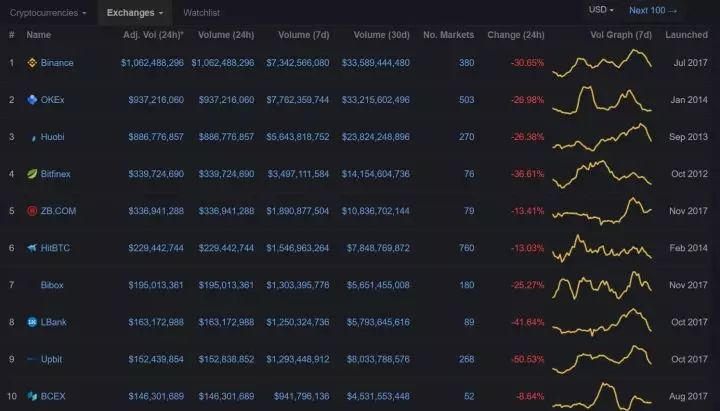Sort by the Name column header
The height and width of the screenshot is (411, 720).
pyautogui.click(x=39, y=35)
